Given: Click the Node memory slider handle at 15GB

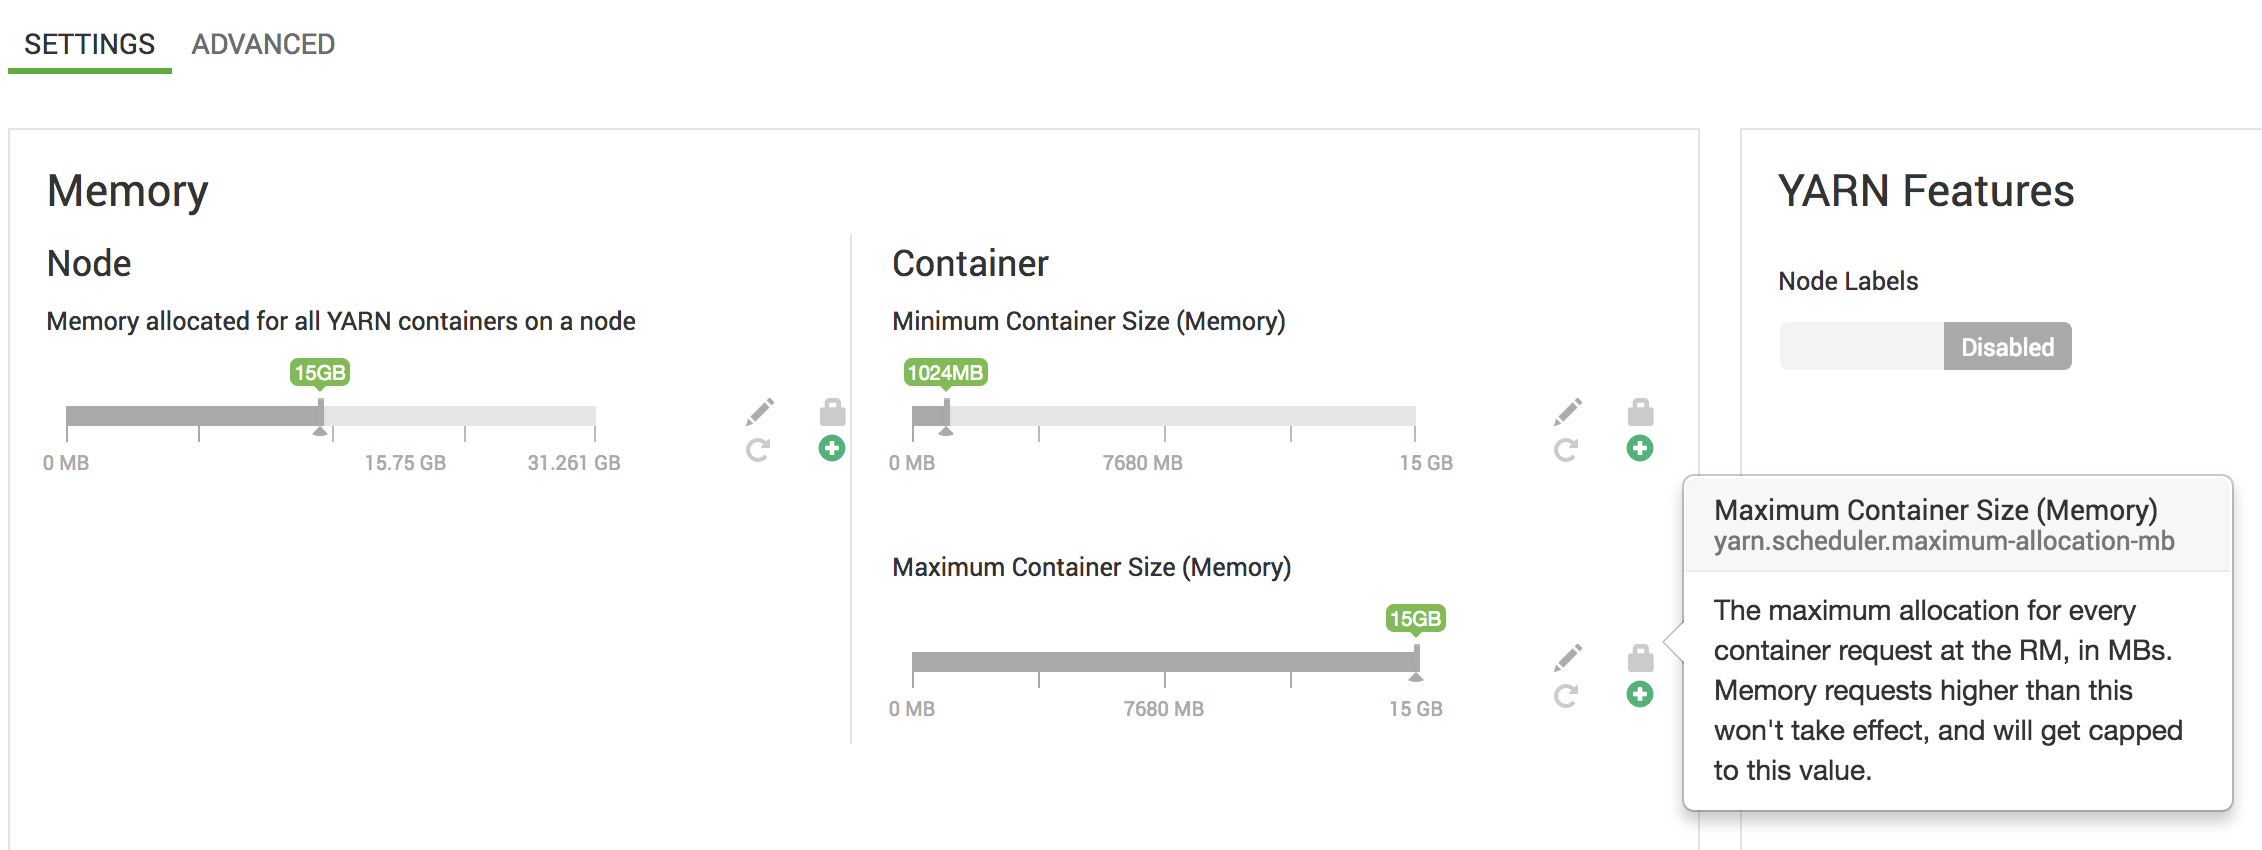Looking at the screenshot, I should coord(320,415).
